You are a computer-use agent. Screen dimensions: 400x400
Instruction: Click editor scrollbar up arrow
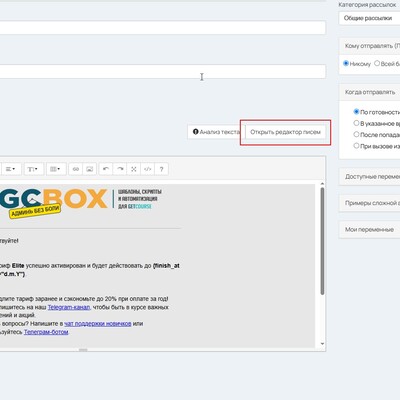click(322, 184)
